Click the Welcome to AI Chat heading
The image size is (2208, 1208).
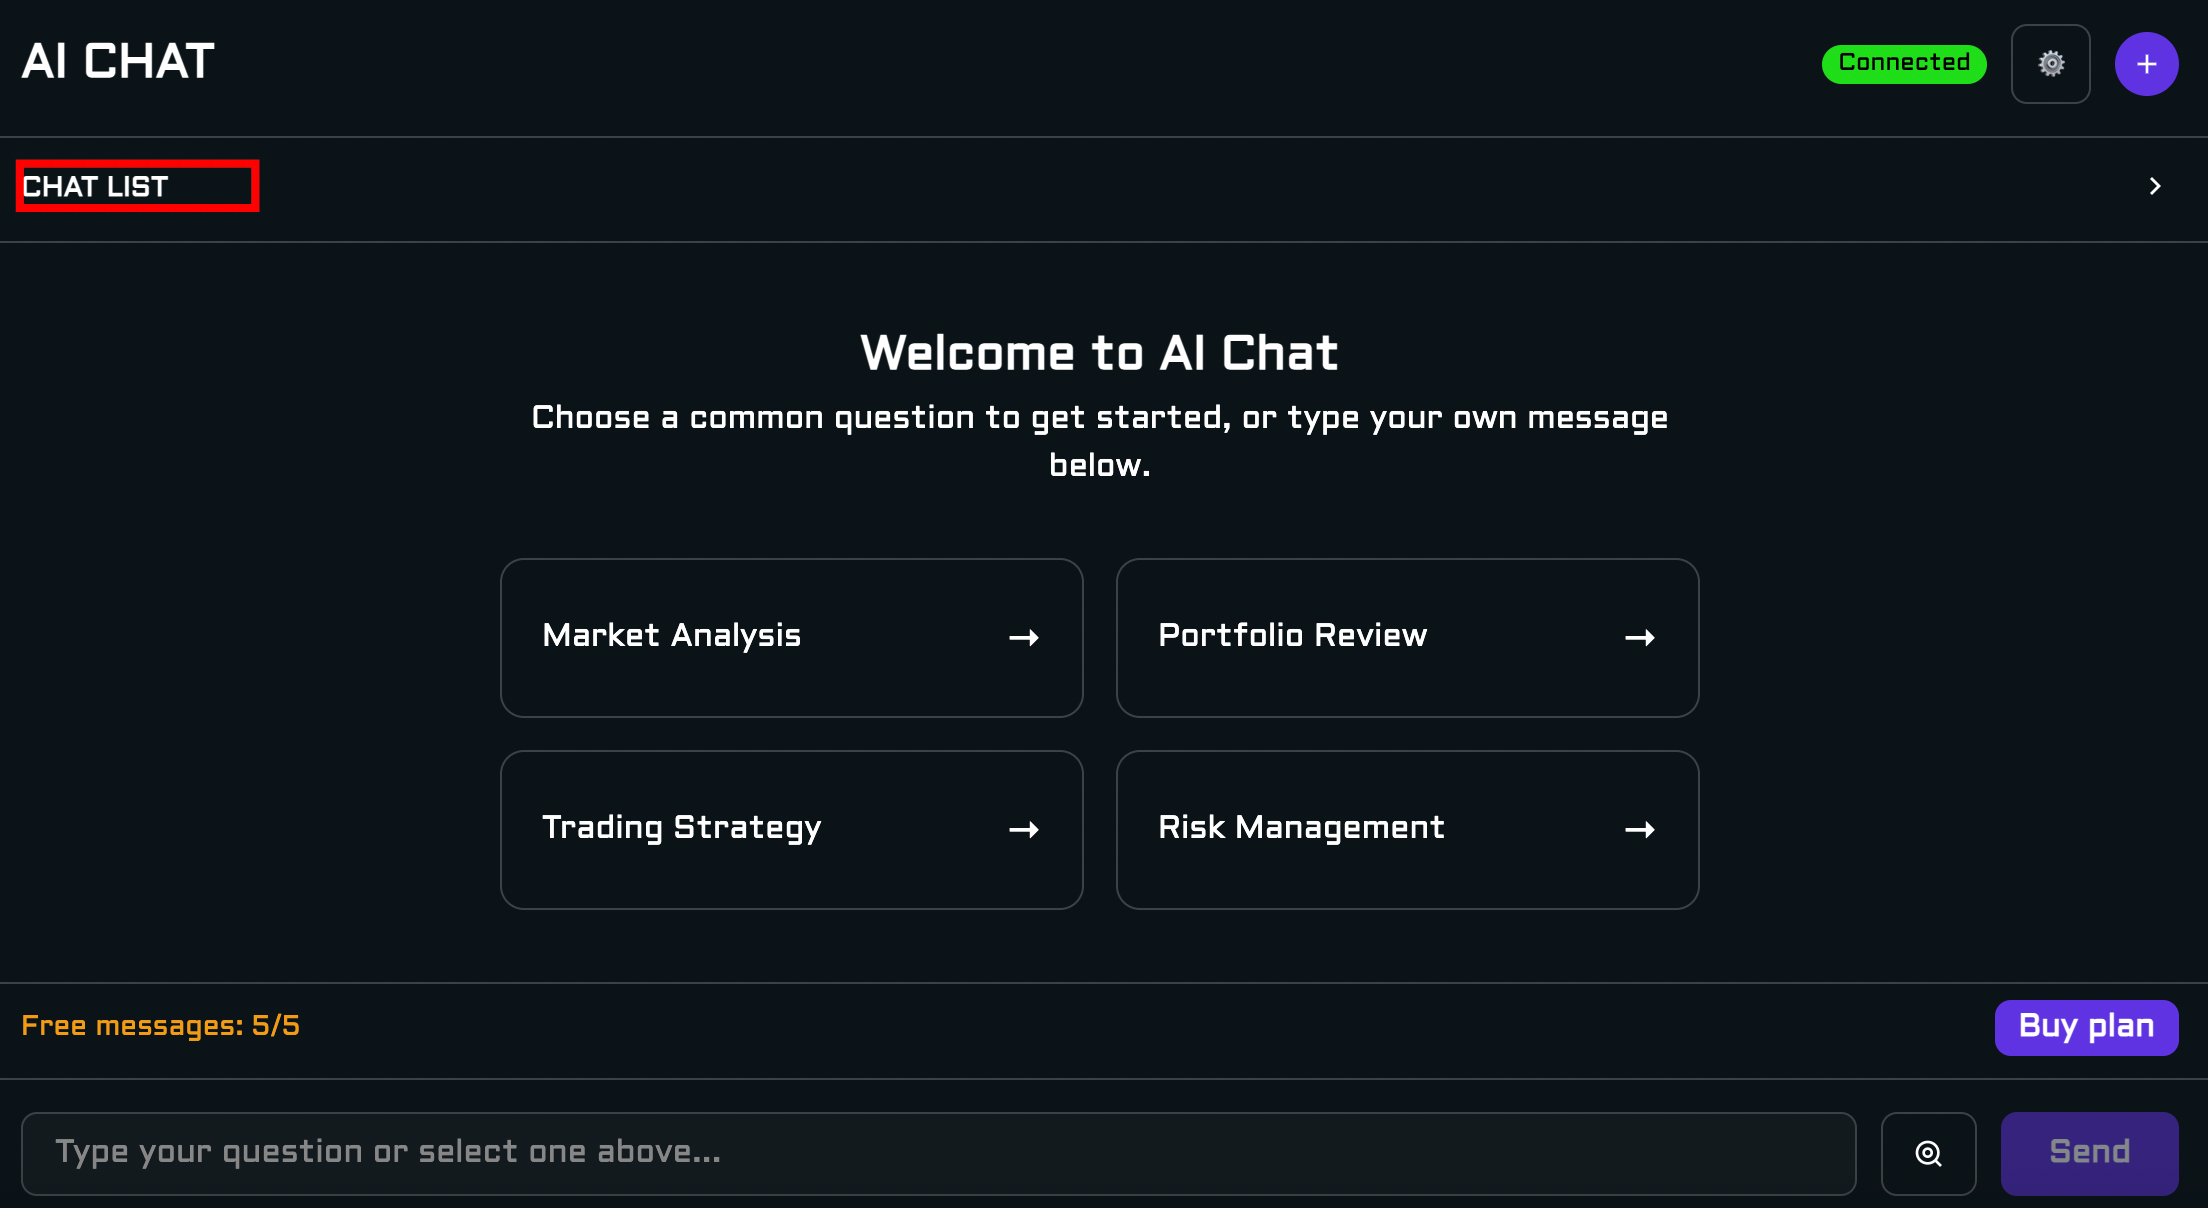[1099, 353]
